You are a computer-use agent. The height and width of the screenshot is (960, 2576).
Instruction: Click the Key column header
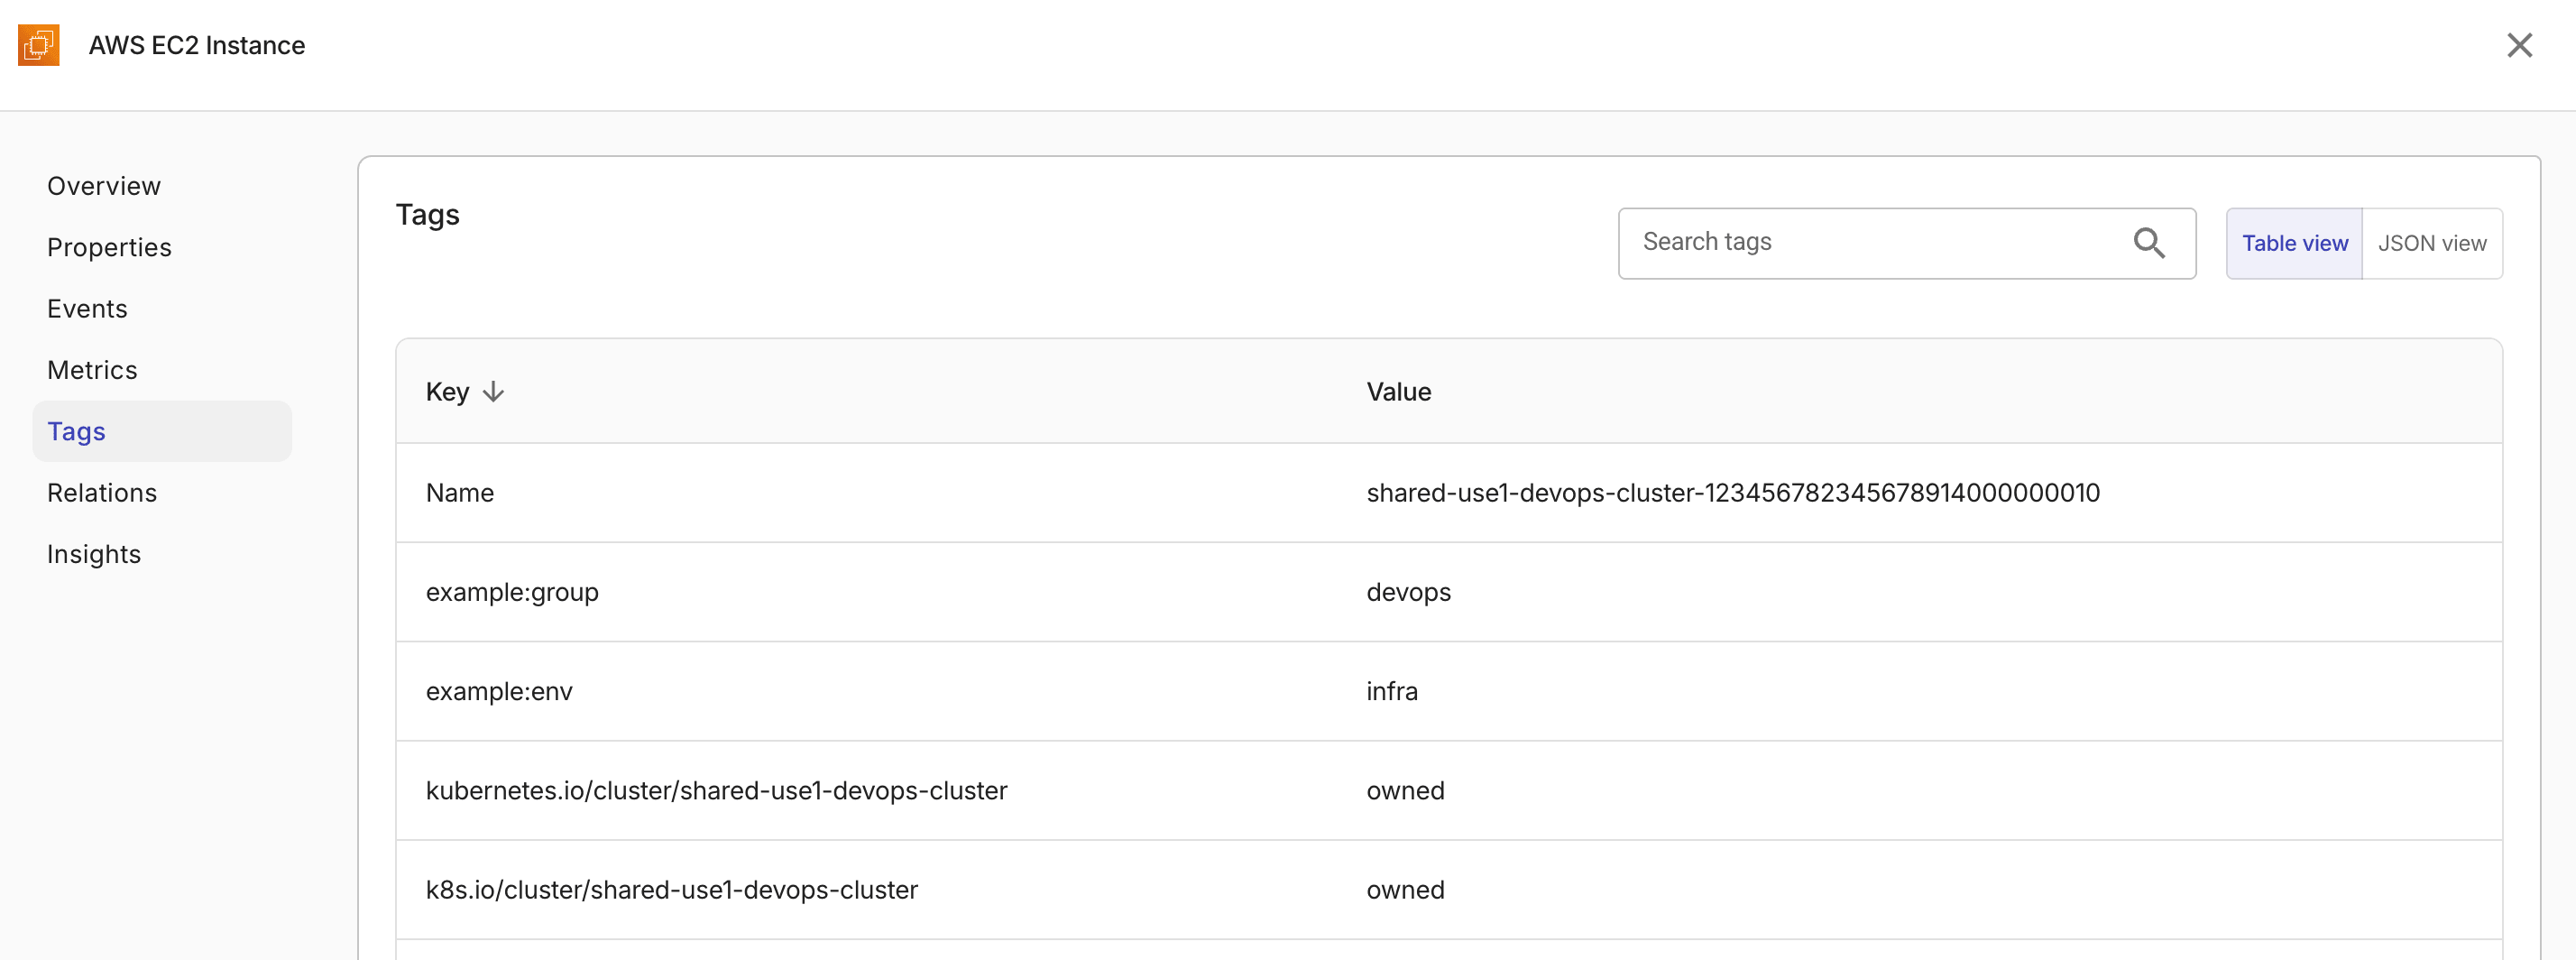(447, 392)
